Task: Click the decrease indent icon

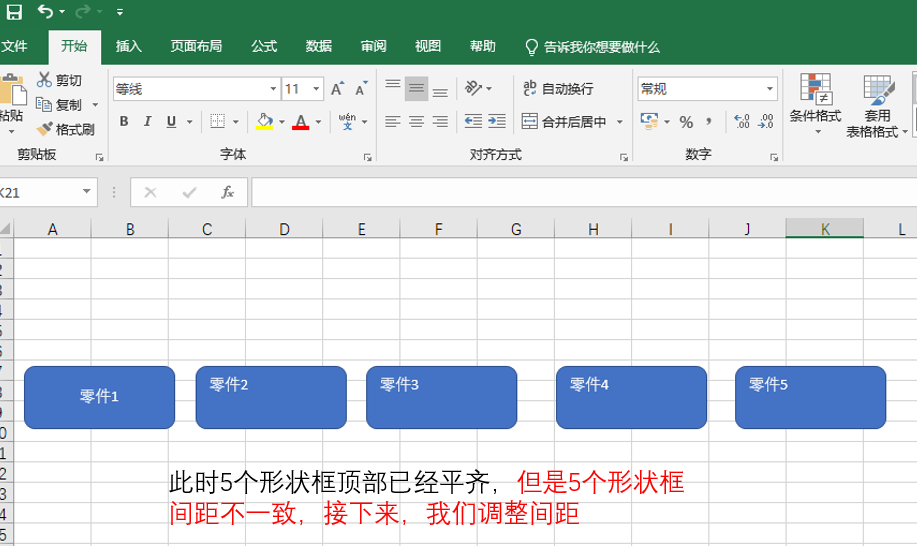Action: 473,122
